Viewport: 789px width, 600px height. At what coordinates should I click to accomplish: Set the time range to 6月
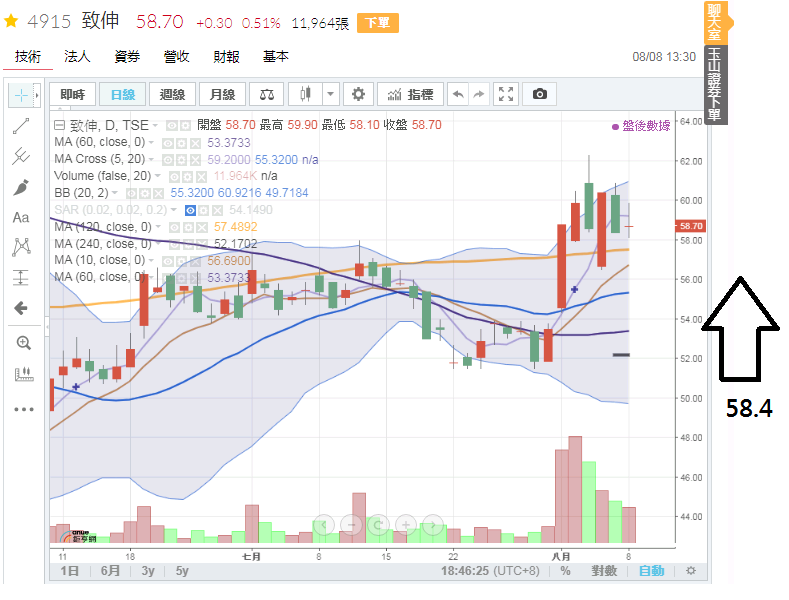point(110,571)
